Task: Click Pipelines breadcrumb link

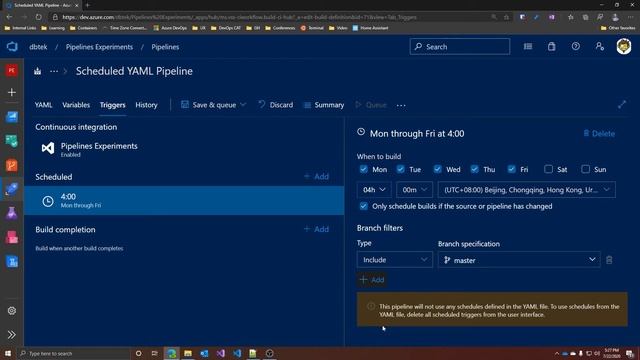Action: 165,47
